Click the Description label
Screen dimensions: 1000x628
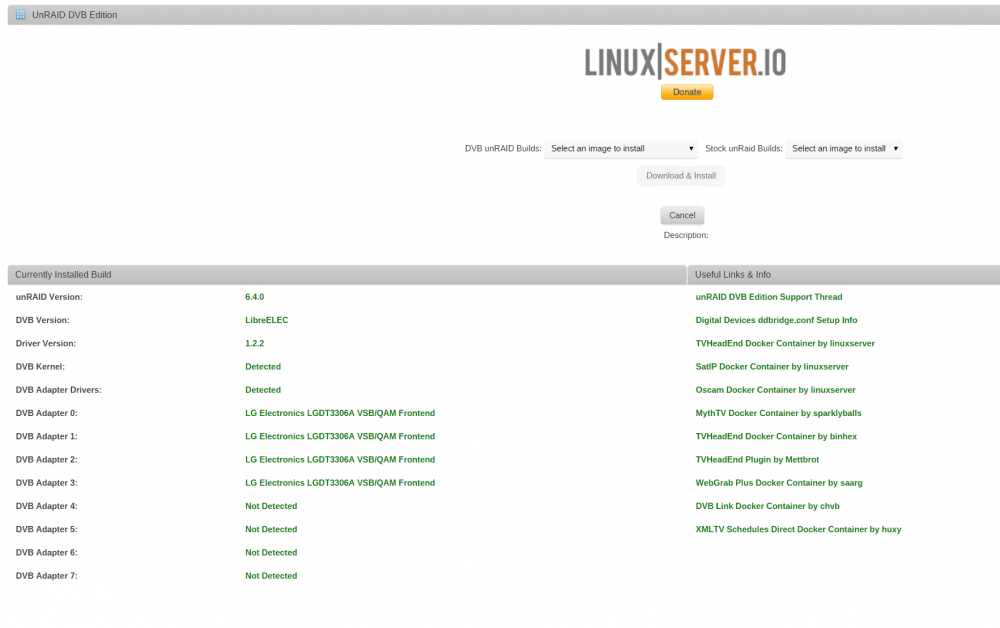pos(686,235)
